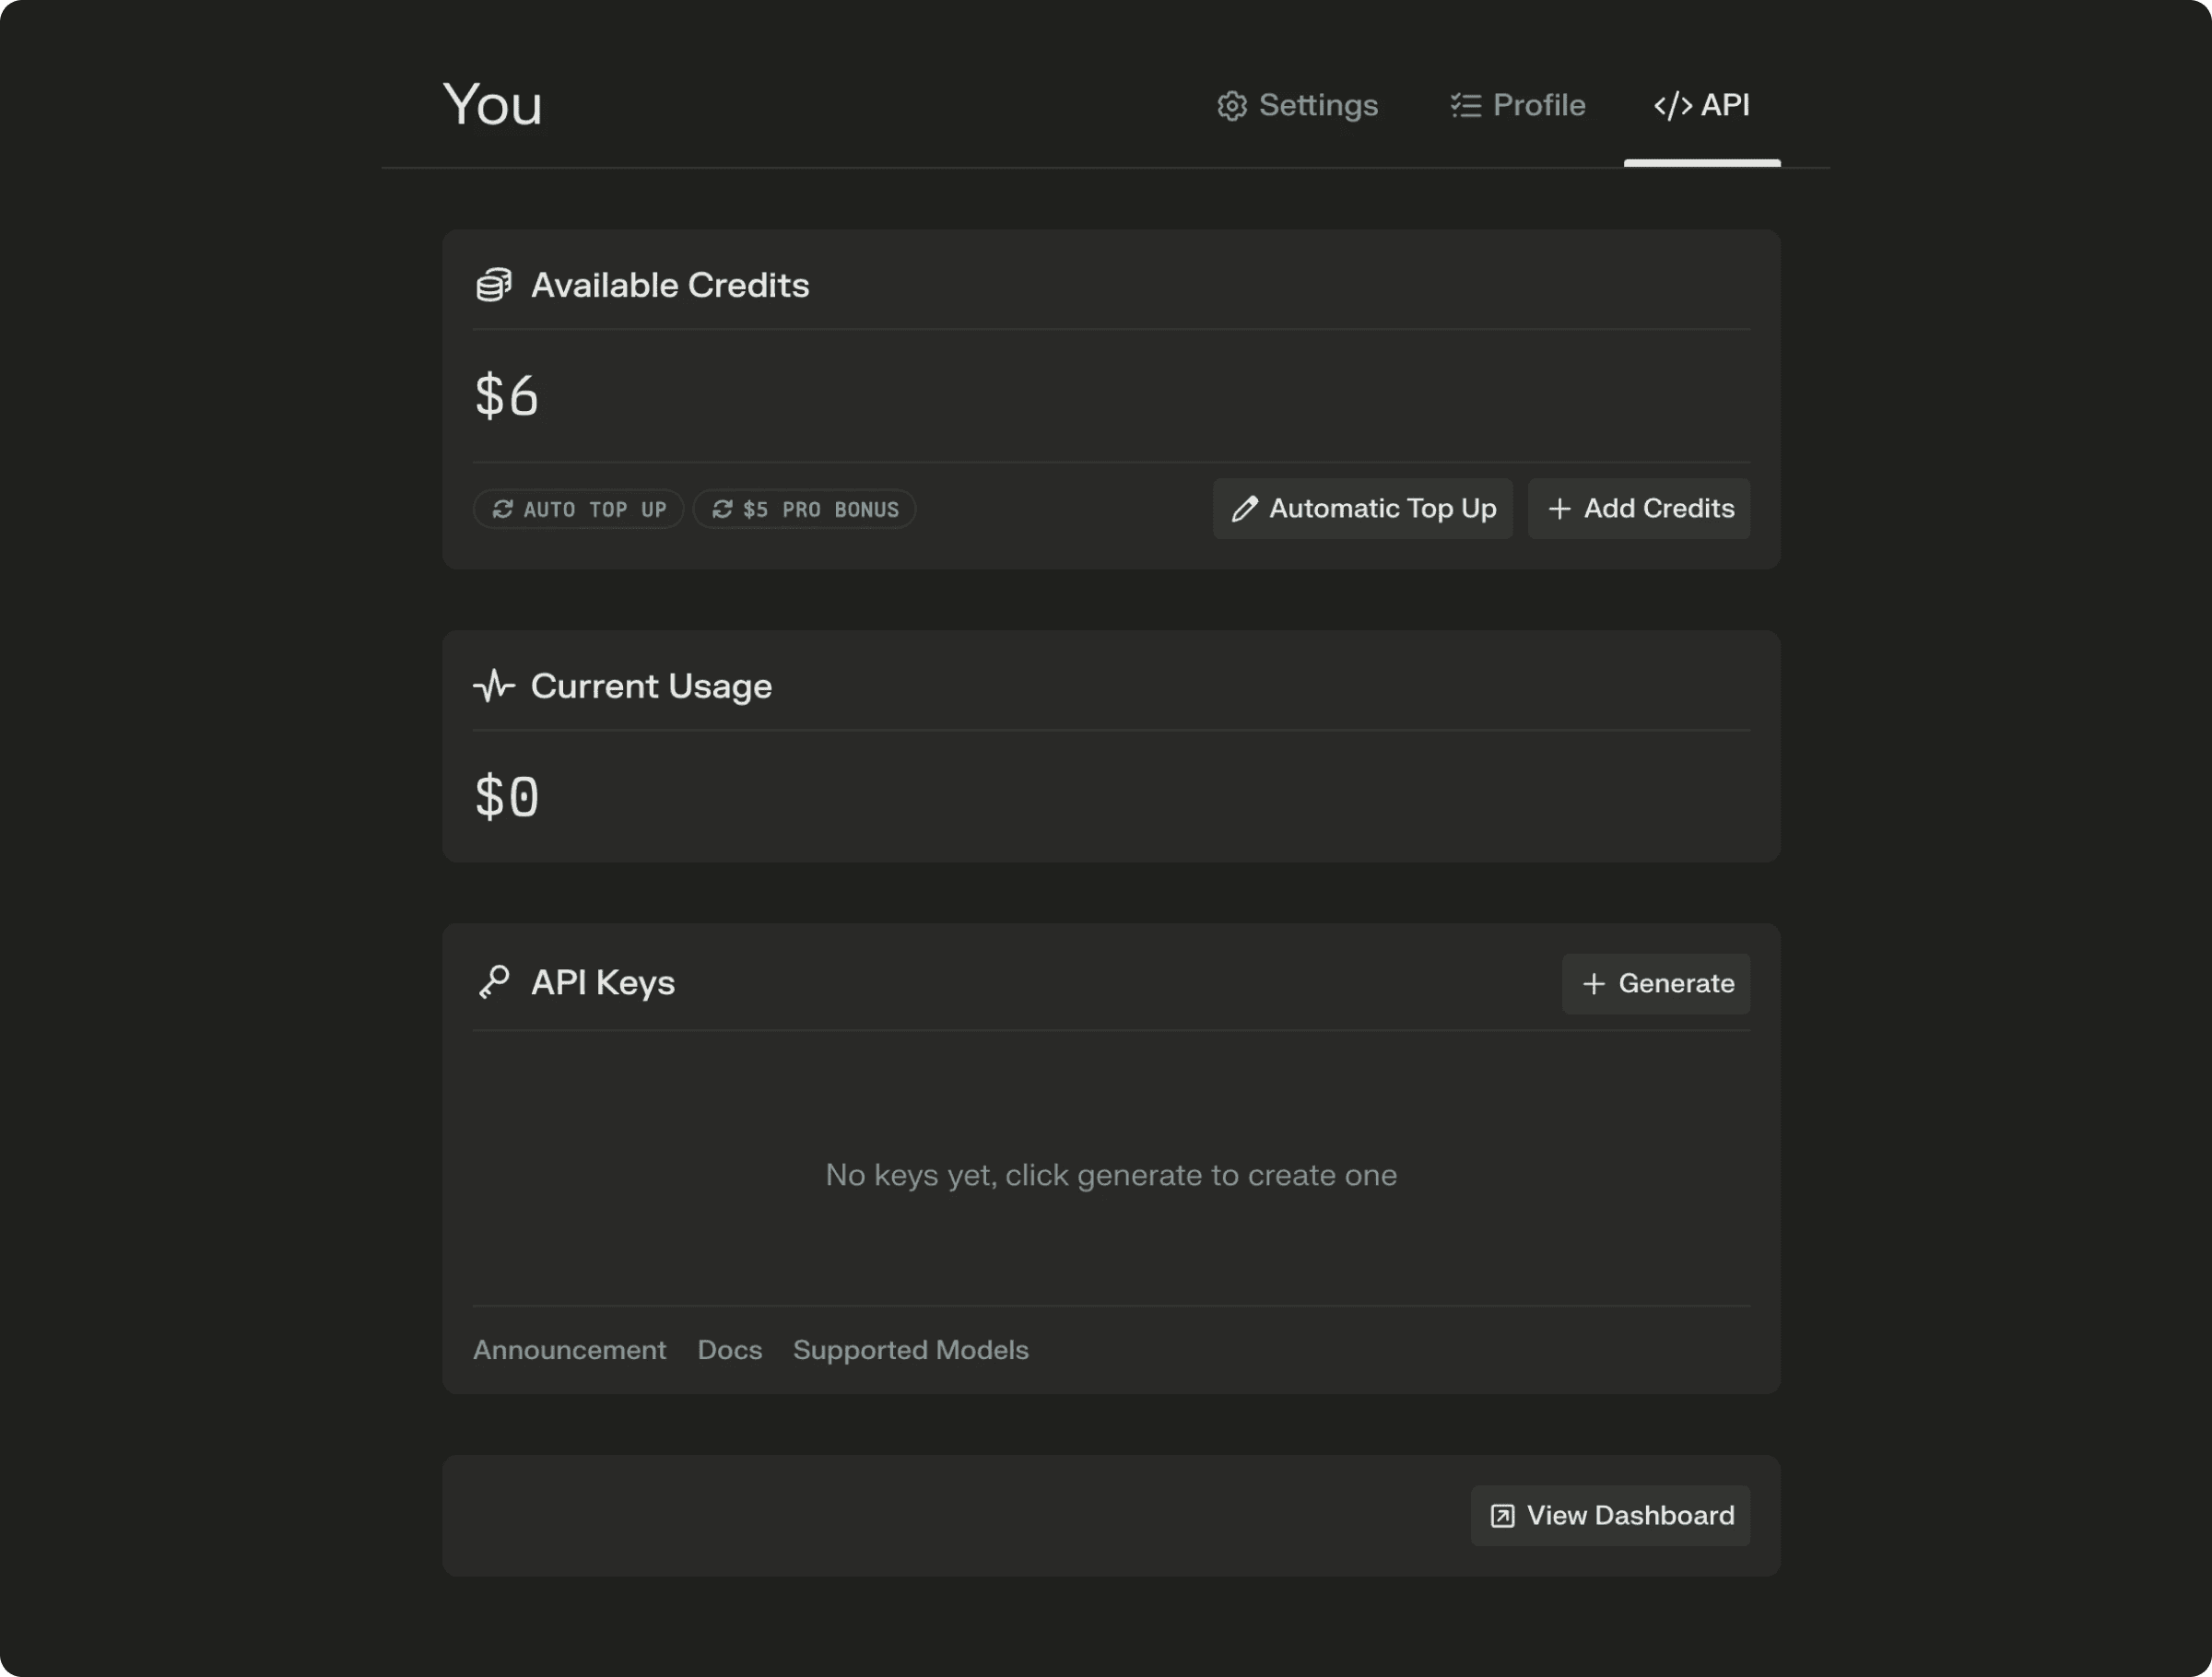This screenshot has height=1677, width=2212.
Task: Click the settings gear icon
Action: (1228, 106)
